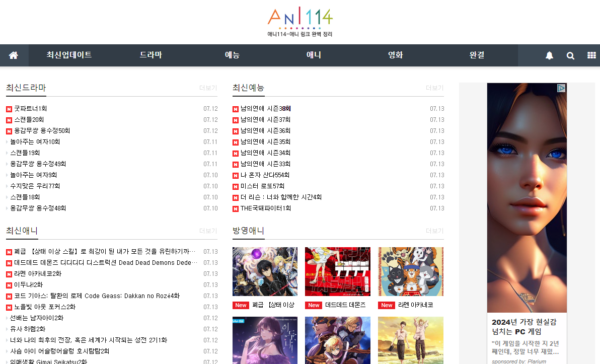Open the Code Geass: Dakkan no Roze link
This screenshot has height=364, width=600.
(97, 296)
